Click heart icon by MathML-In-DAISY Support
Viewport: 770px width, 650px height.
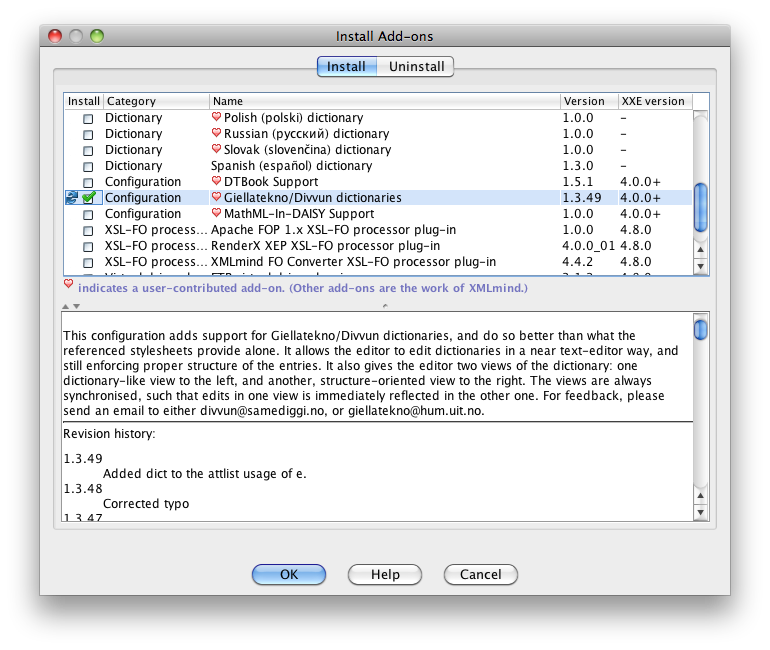tap(216, 213)
